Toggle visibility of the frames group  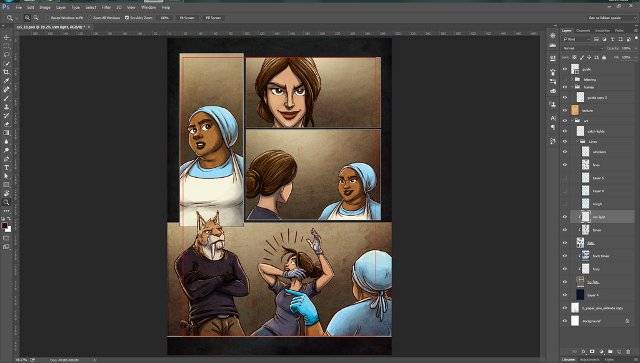coord(565,87)
